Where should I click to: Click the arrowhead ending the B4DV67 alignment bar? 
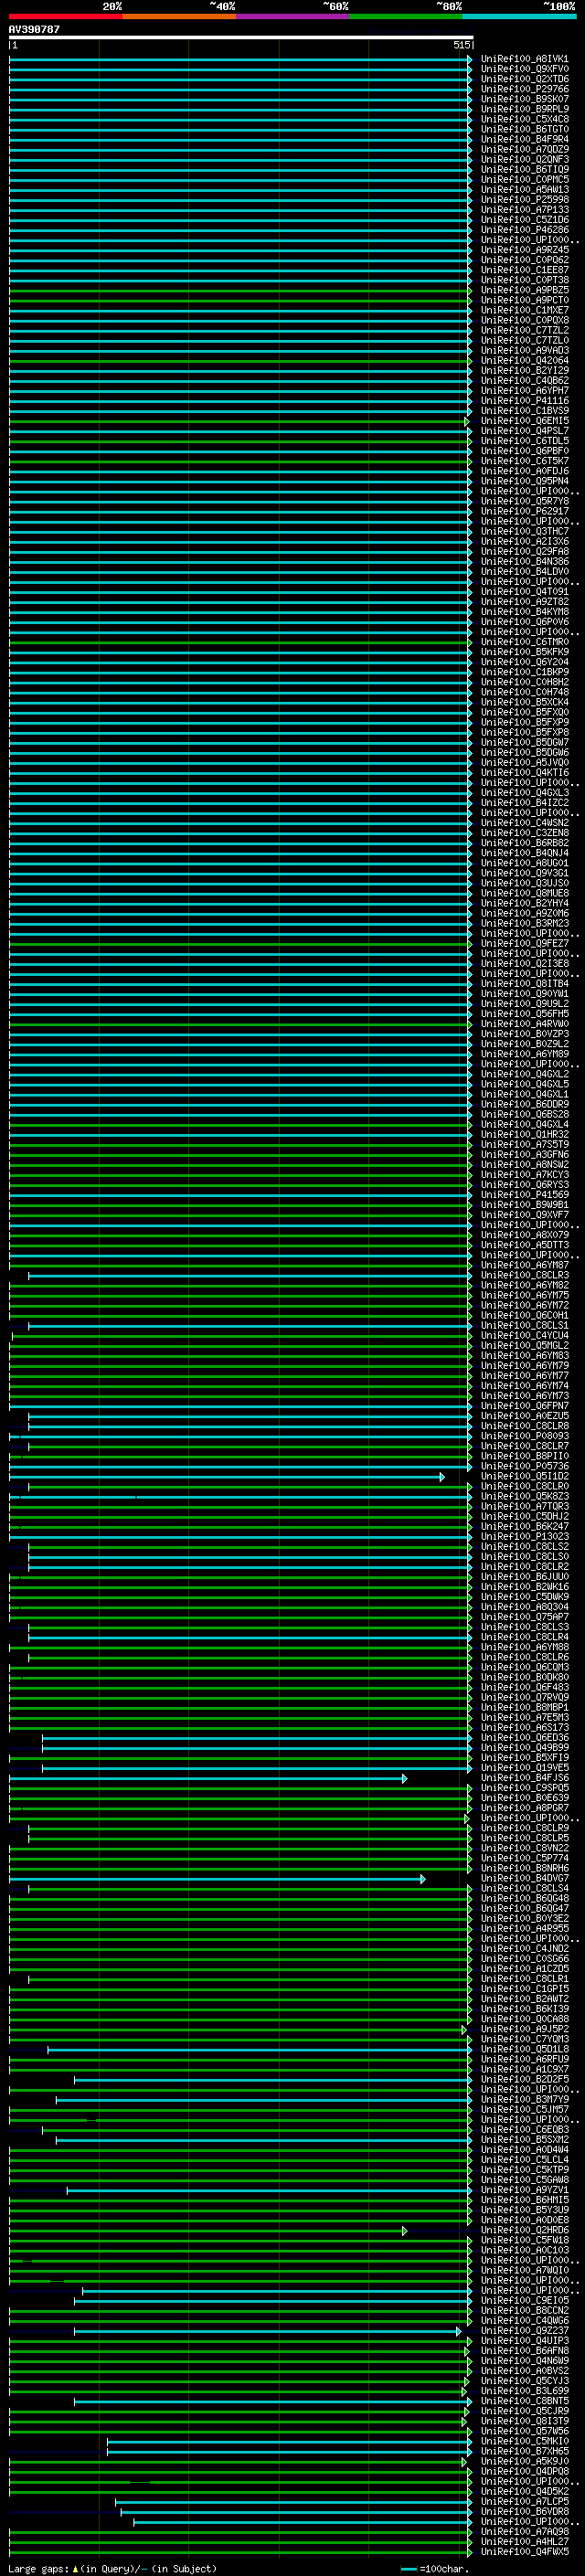click(423, 1879)
